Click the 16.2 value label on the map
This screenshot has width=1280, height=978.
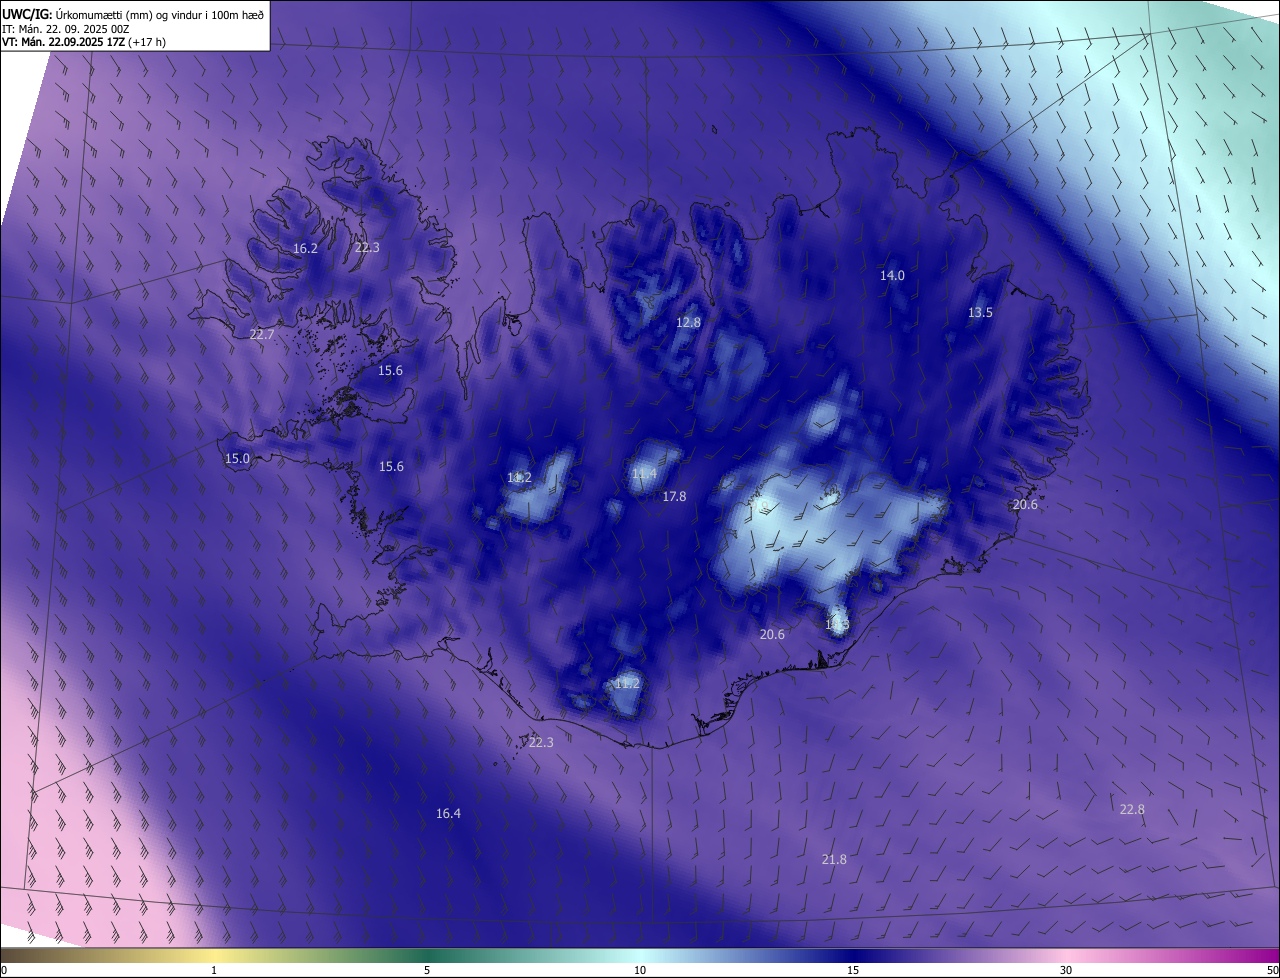coord(305,249)
